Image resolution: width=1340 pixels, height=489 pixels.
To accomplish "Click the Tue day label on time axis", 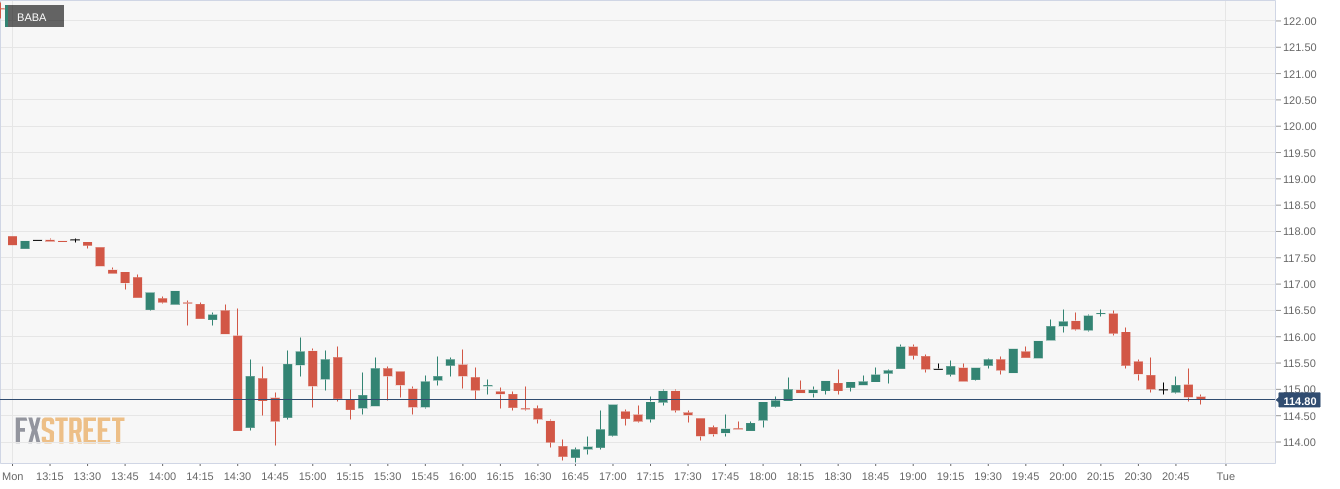I will pos(1225,476).
